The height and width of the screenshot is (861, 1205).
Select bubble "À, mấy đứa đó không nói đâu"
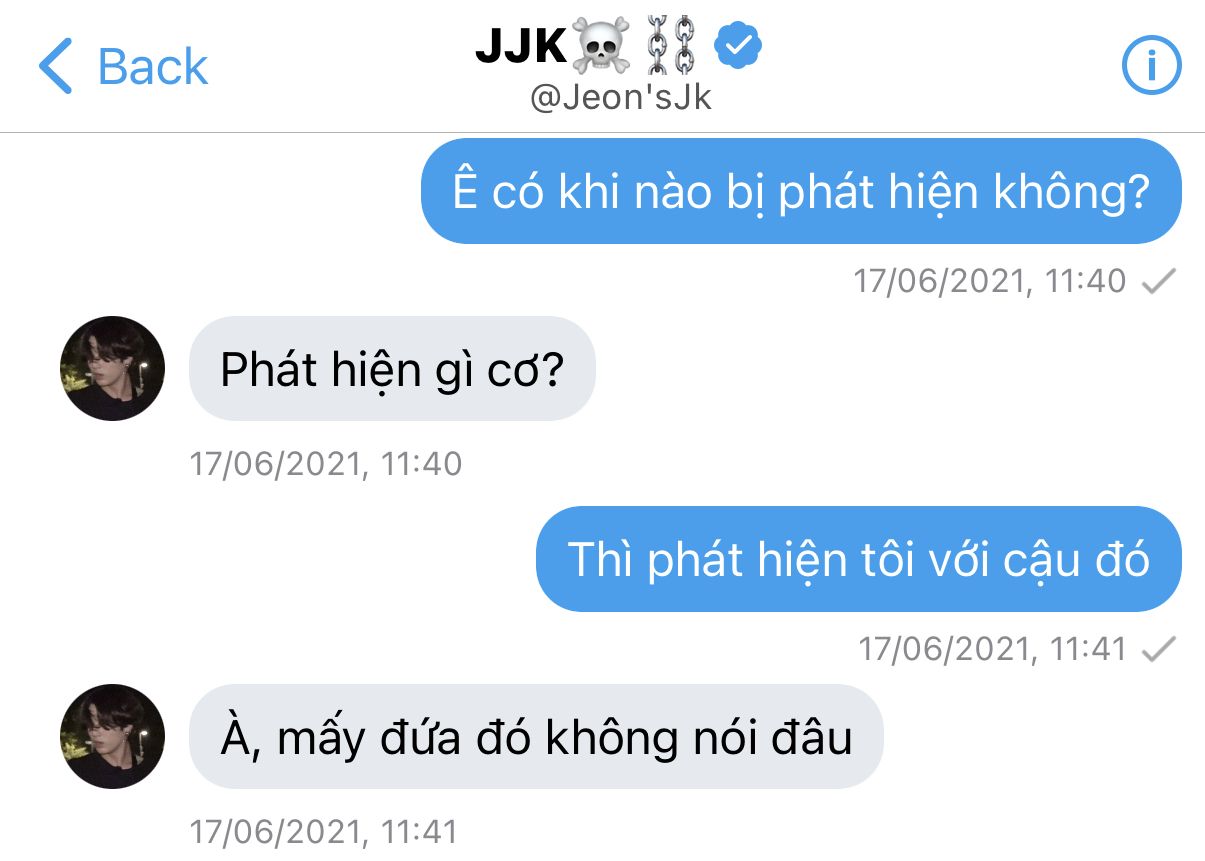tap(536, 736)
